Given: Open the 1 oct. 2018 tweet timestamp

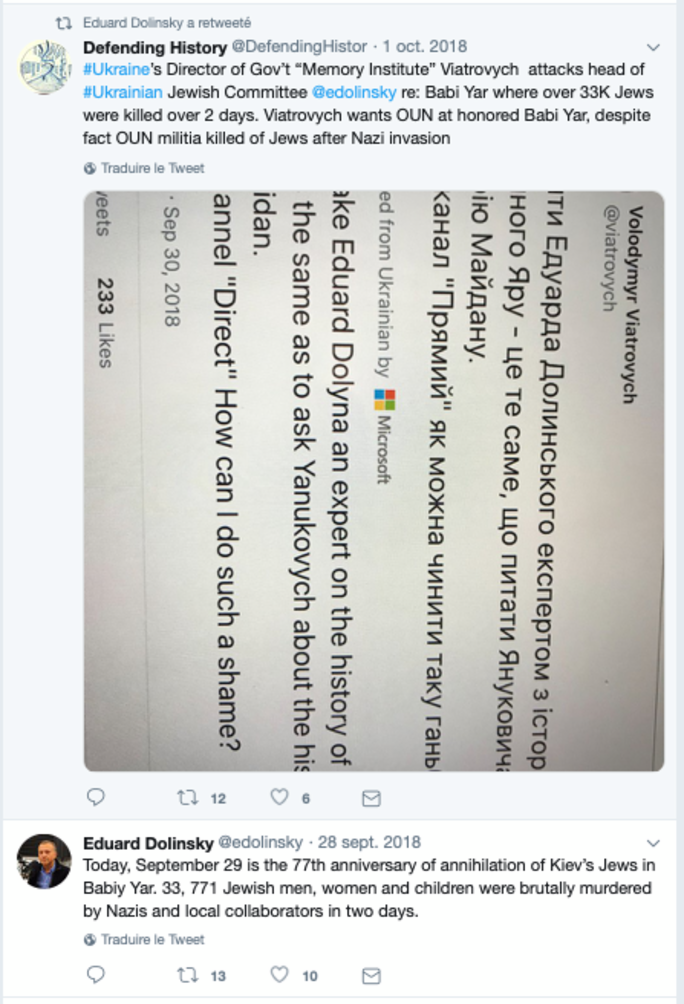Looking at the screenshot, I should (427, 47).
